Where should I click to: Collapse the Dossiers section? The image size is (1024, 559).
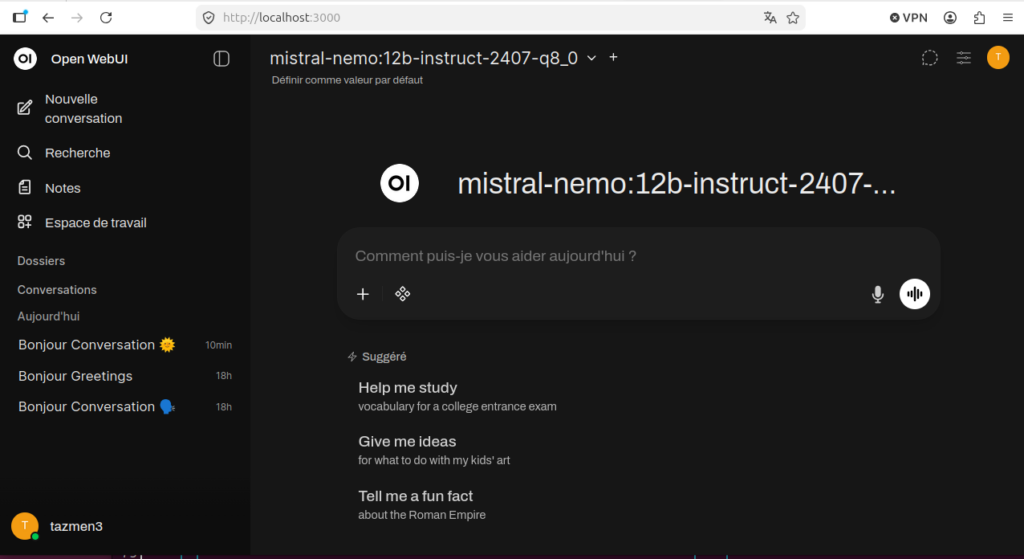[x=41, y=261]
